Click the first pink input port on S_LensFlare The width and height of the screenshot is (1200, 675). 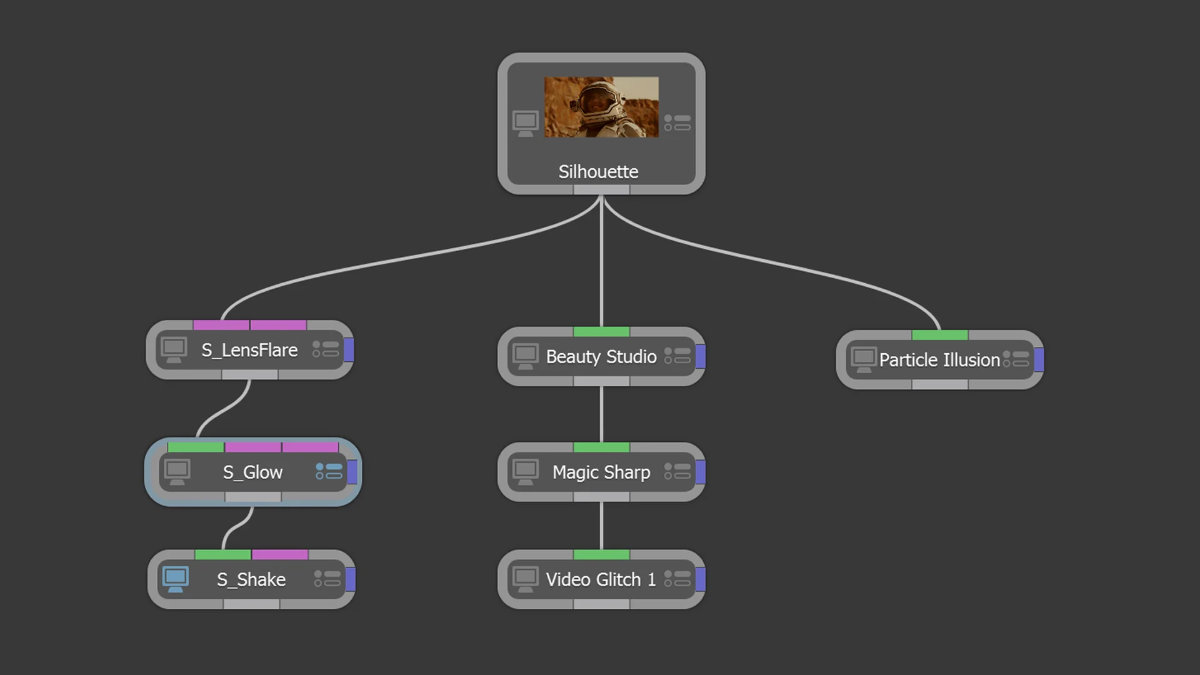point(221,325)
